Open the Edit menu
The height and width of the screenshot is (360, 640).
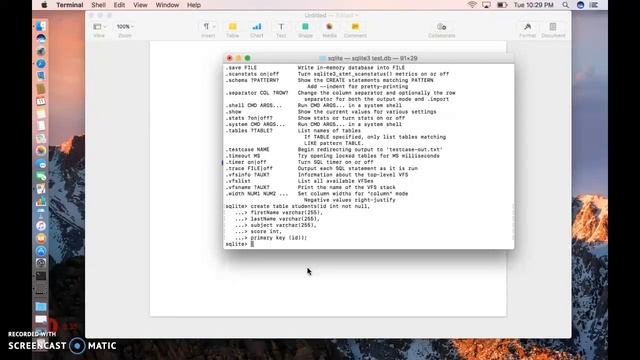[x=119, y=5]
